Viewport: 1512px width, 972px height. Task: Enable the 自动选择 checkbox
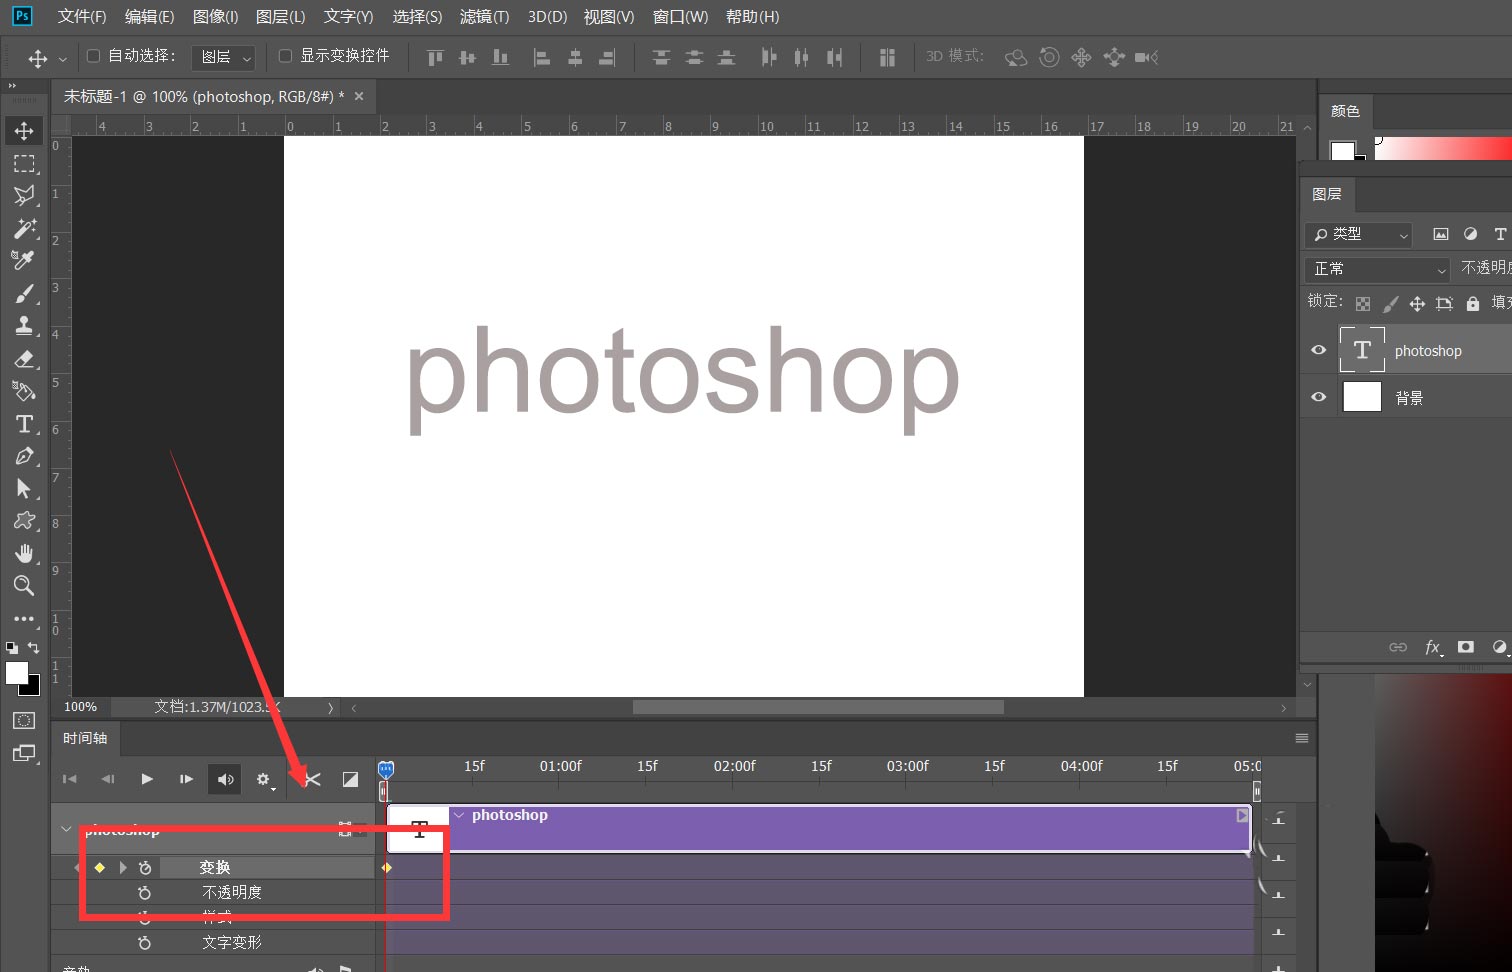pyautogui.click(x=93, y=56)
